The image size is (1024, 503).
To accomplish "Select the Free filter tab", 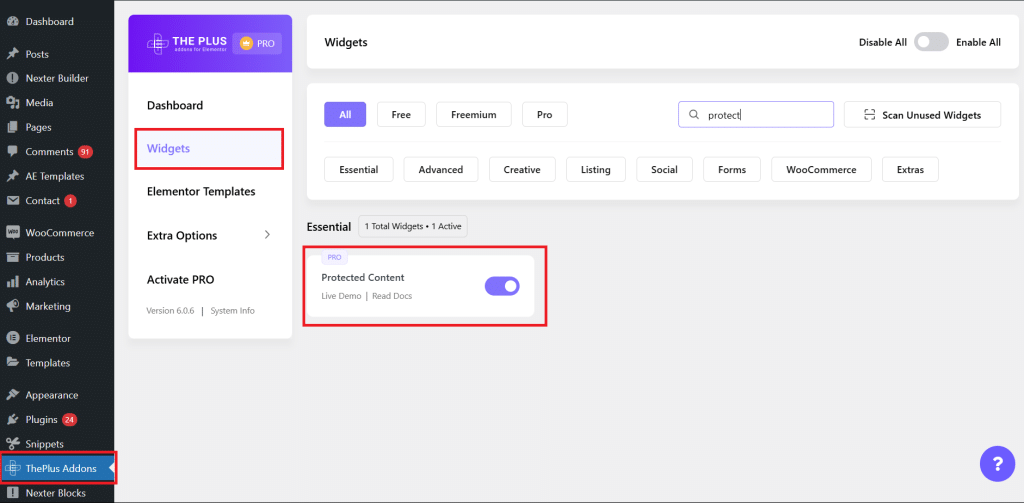I will 401,114.
